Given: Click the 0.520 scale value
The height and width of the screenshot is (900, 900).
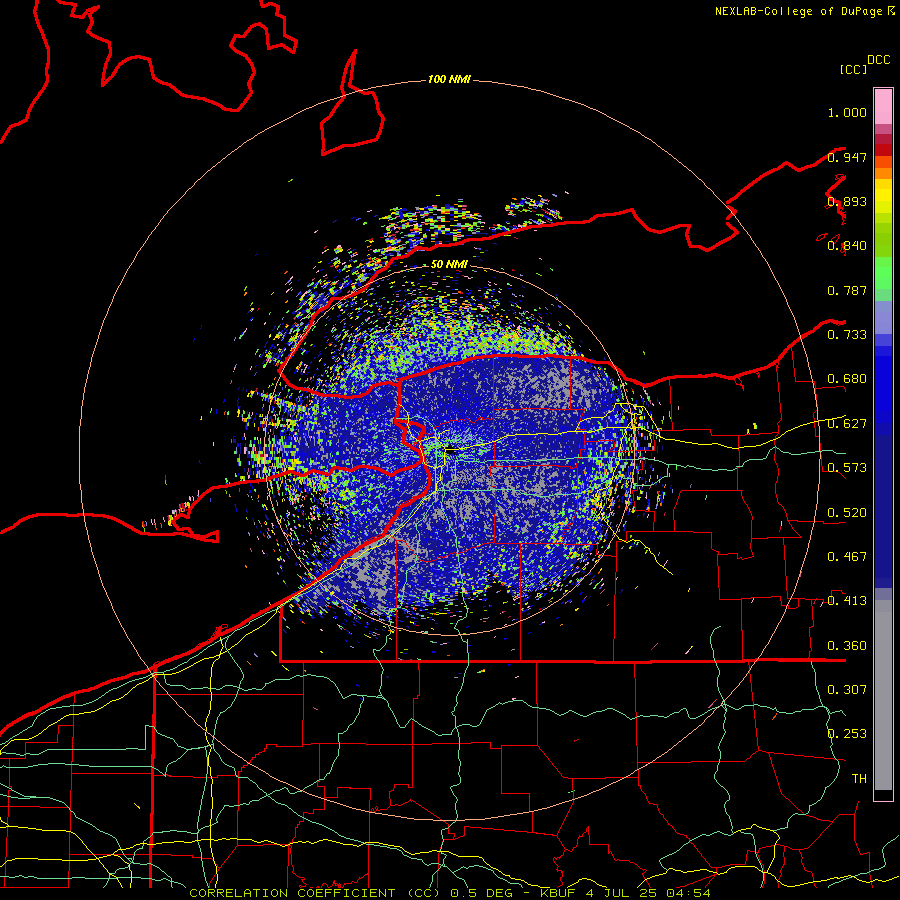Looking at the screenshot, I should (x=847, y=513).
